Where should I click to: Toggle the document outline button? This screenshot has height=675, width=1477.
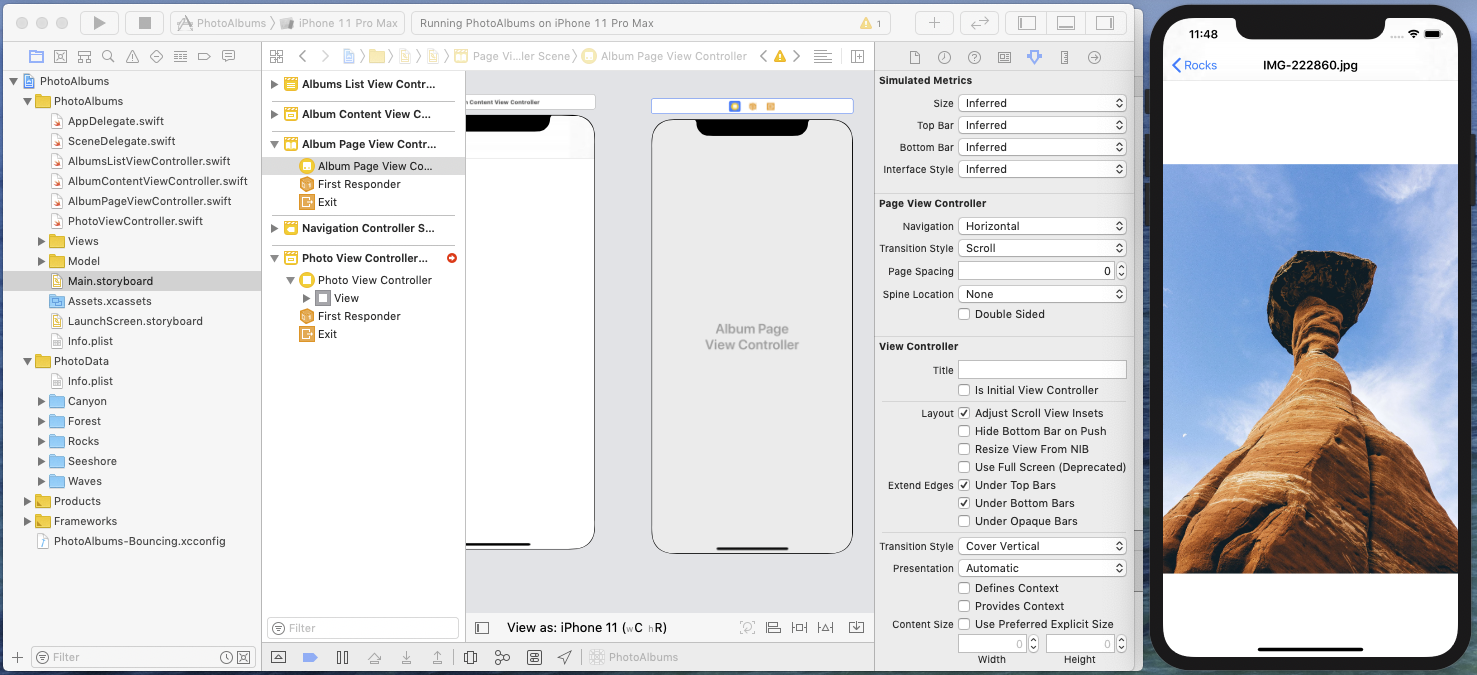482,628
